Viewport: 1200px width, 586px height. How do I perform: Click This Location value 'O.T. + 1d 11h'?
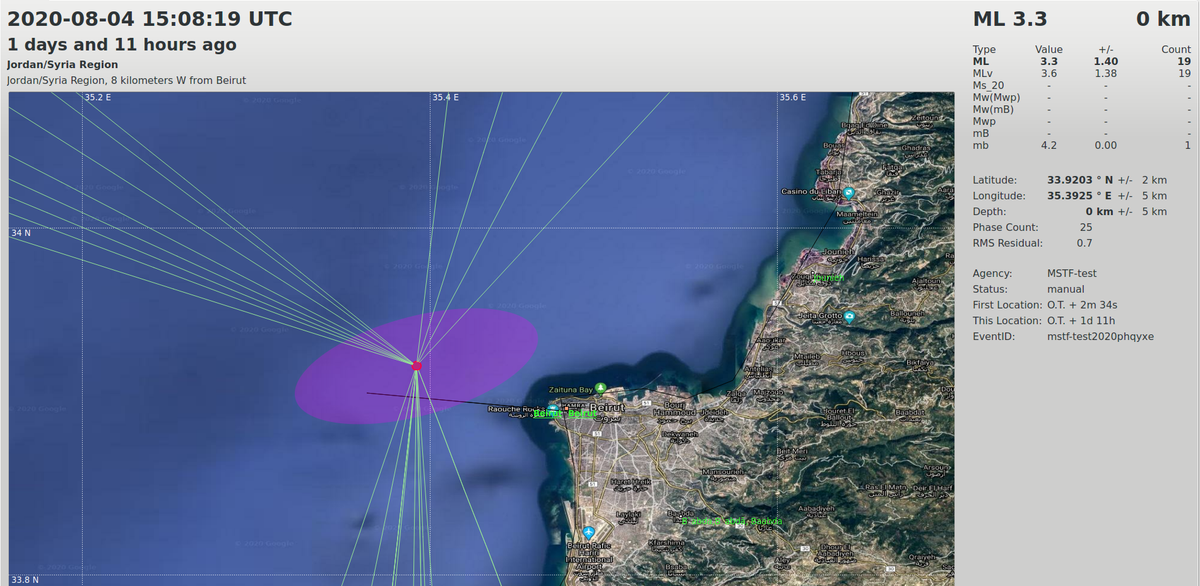pos(1081,321)
